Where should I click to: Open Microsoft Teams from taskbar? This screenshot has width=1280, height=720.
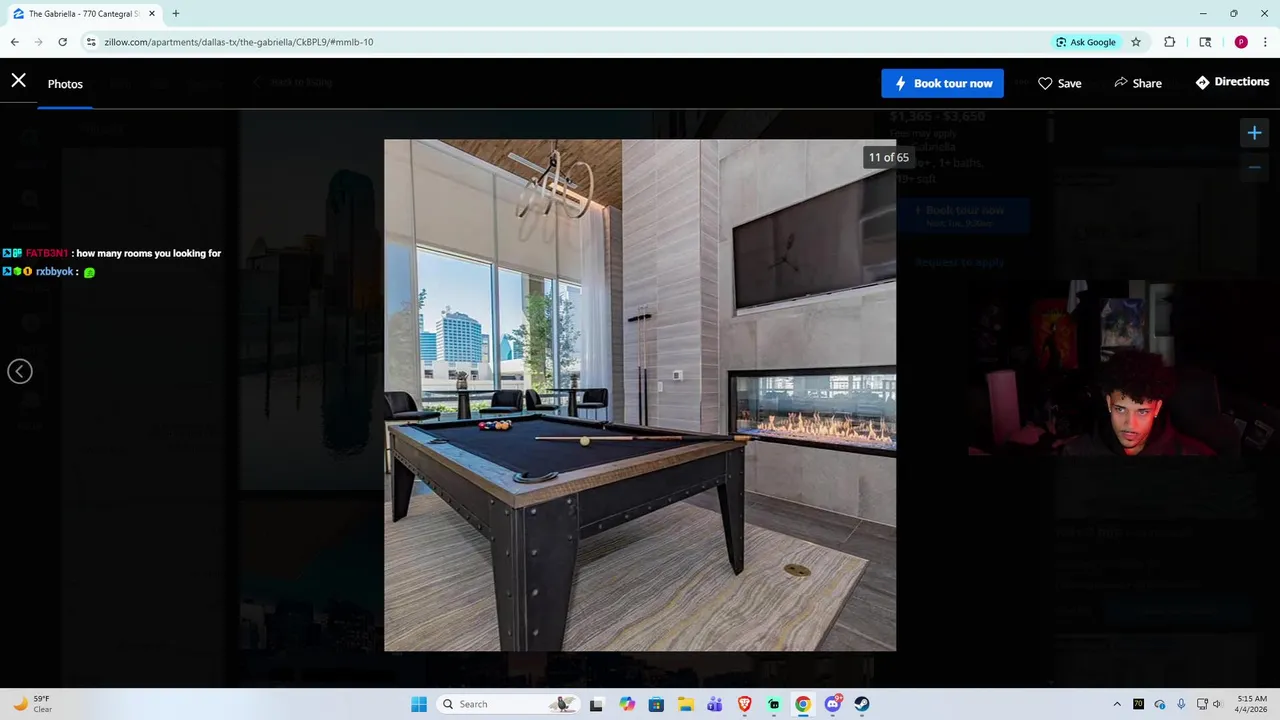tap(715, 704)
